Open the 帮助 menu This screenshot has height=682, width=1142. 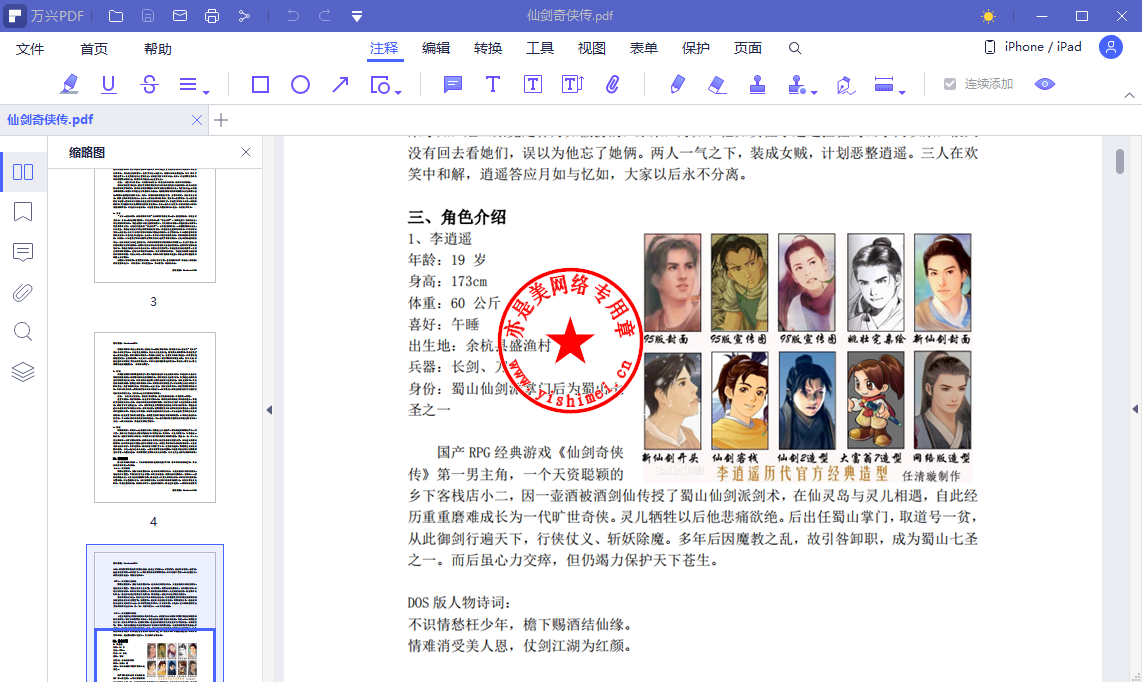[158, 49]
